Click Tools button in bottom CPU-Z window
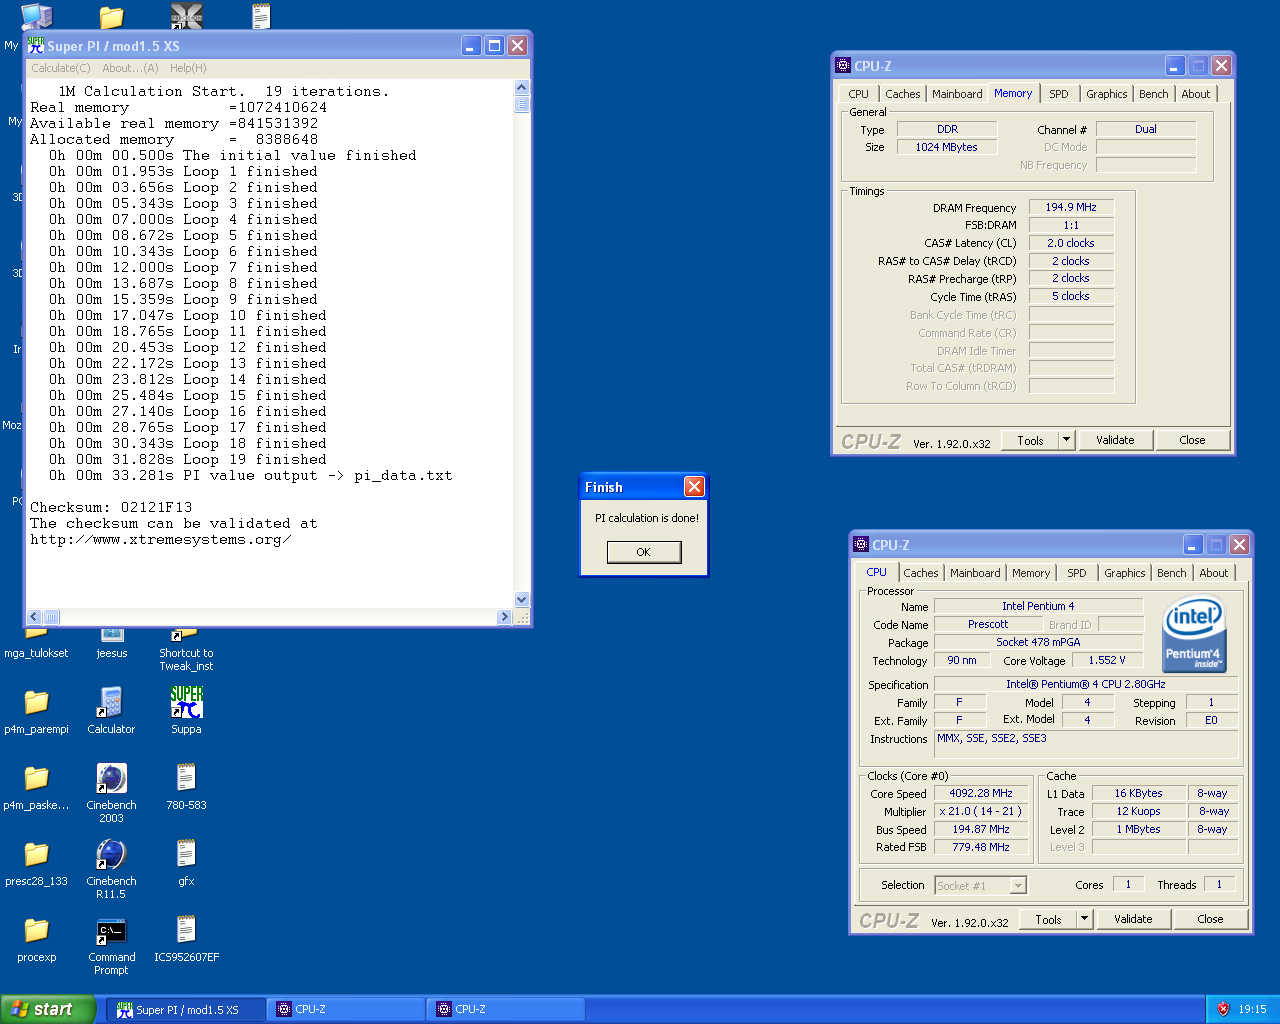The width and height of the screenshot is (1280, 1024). tap(1048, 919)
